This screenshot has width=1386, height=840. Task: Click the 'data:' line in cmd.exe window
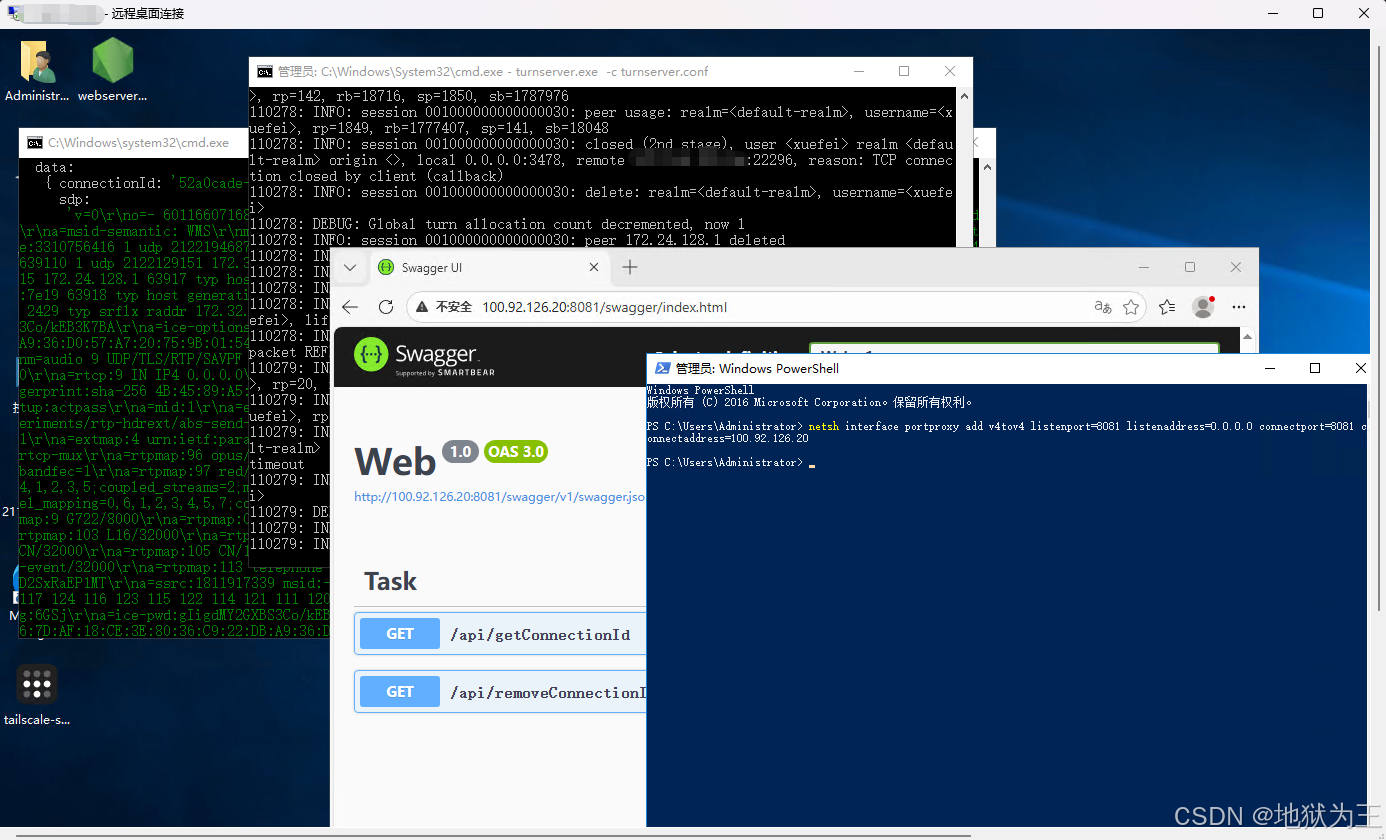tap(54, 167)
